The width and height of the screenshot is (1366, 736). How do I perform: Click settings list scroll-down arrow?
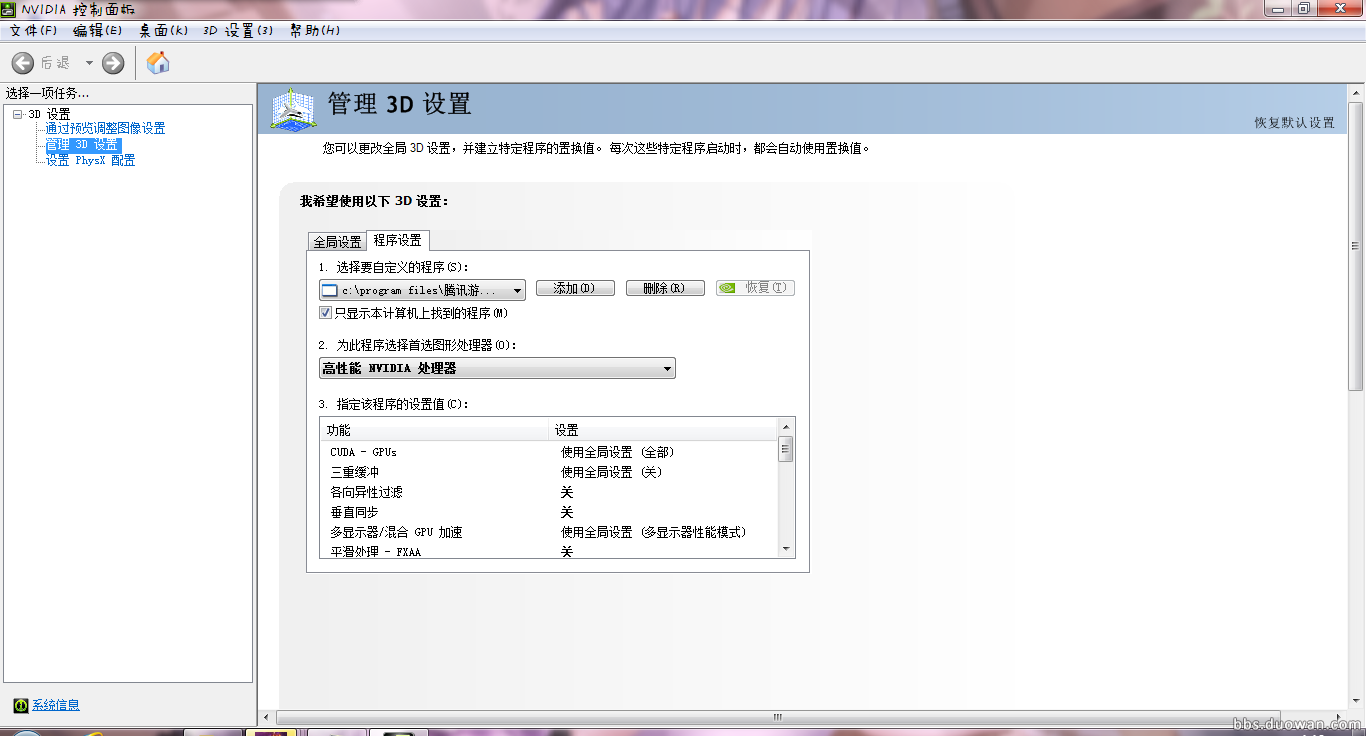pyautogui.click(x=786, y=549)
